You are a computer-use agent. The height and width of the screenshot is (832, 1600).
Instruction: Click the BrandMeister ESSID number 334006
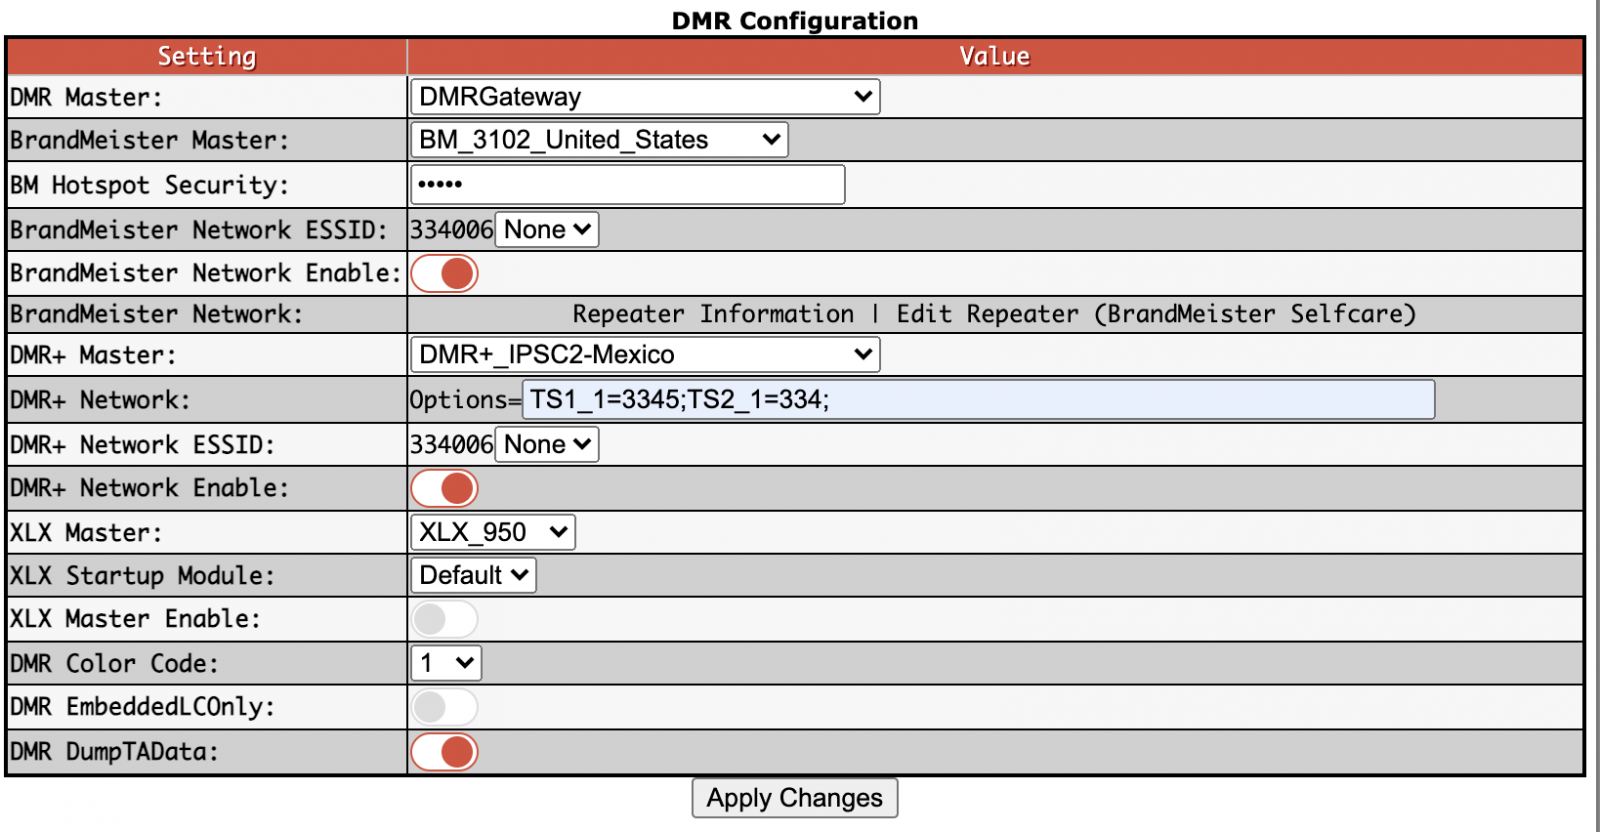450,229
